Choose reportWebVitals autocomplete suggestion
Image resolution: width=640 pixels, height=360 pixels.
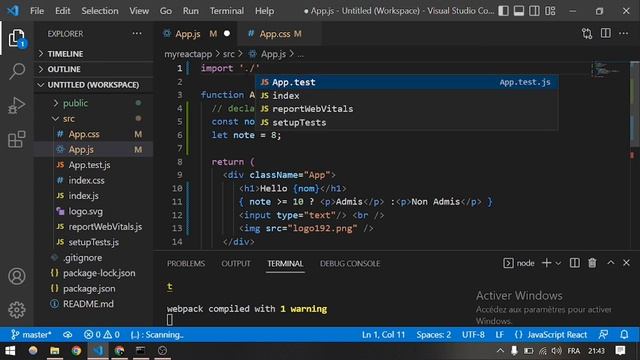[x=407, y=109]
